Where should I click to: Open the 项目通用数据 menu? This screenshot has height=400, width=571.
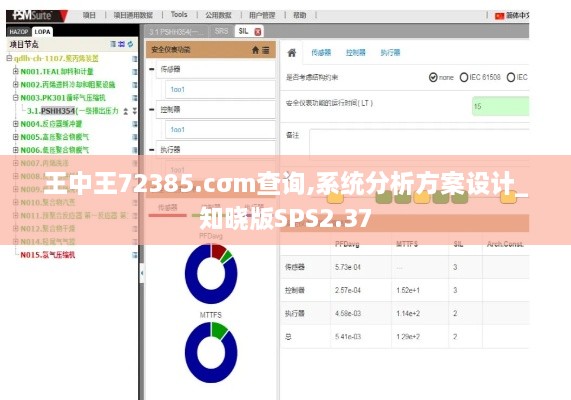pyautogui.click(x=133, y=15)
